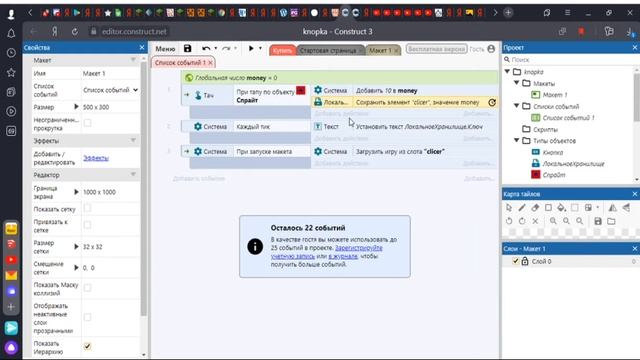This screenshot has width=640, height=360.
Task: Click the в журнале link
Action: coord(343,256)
